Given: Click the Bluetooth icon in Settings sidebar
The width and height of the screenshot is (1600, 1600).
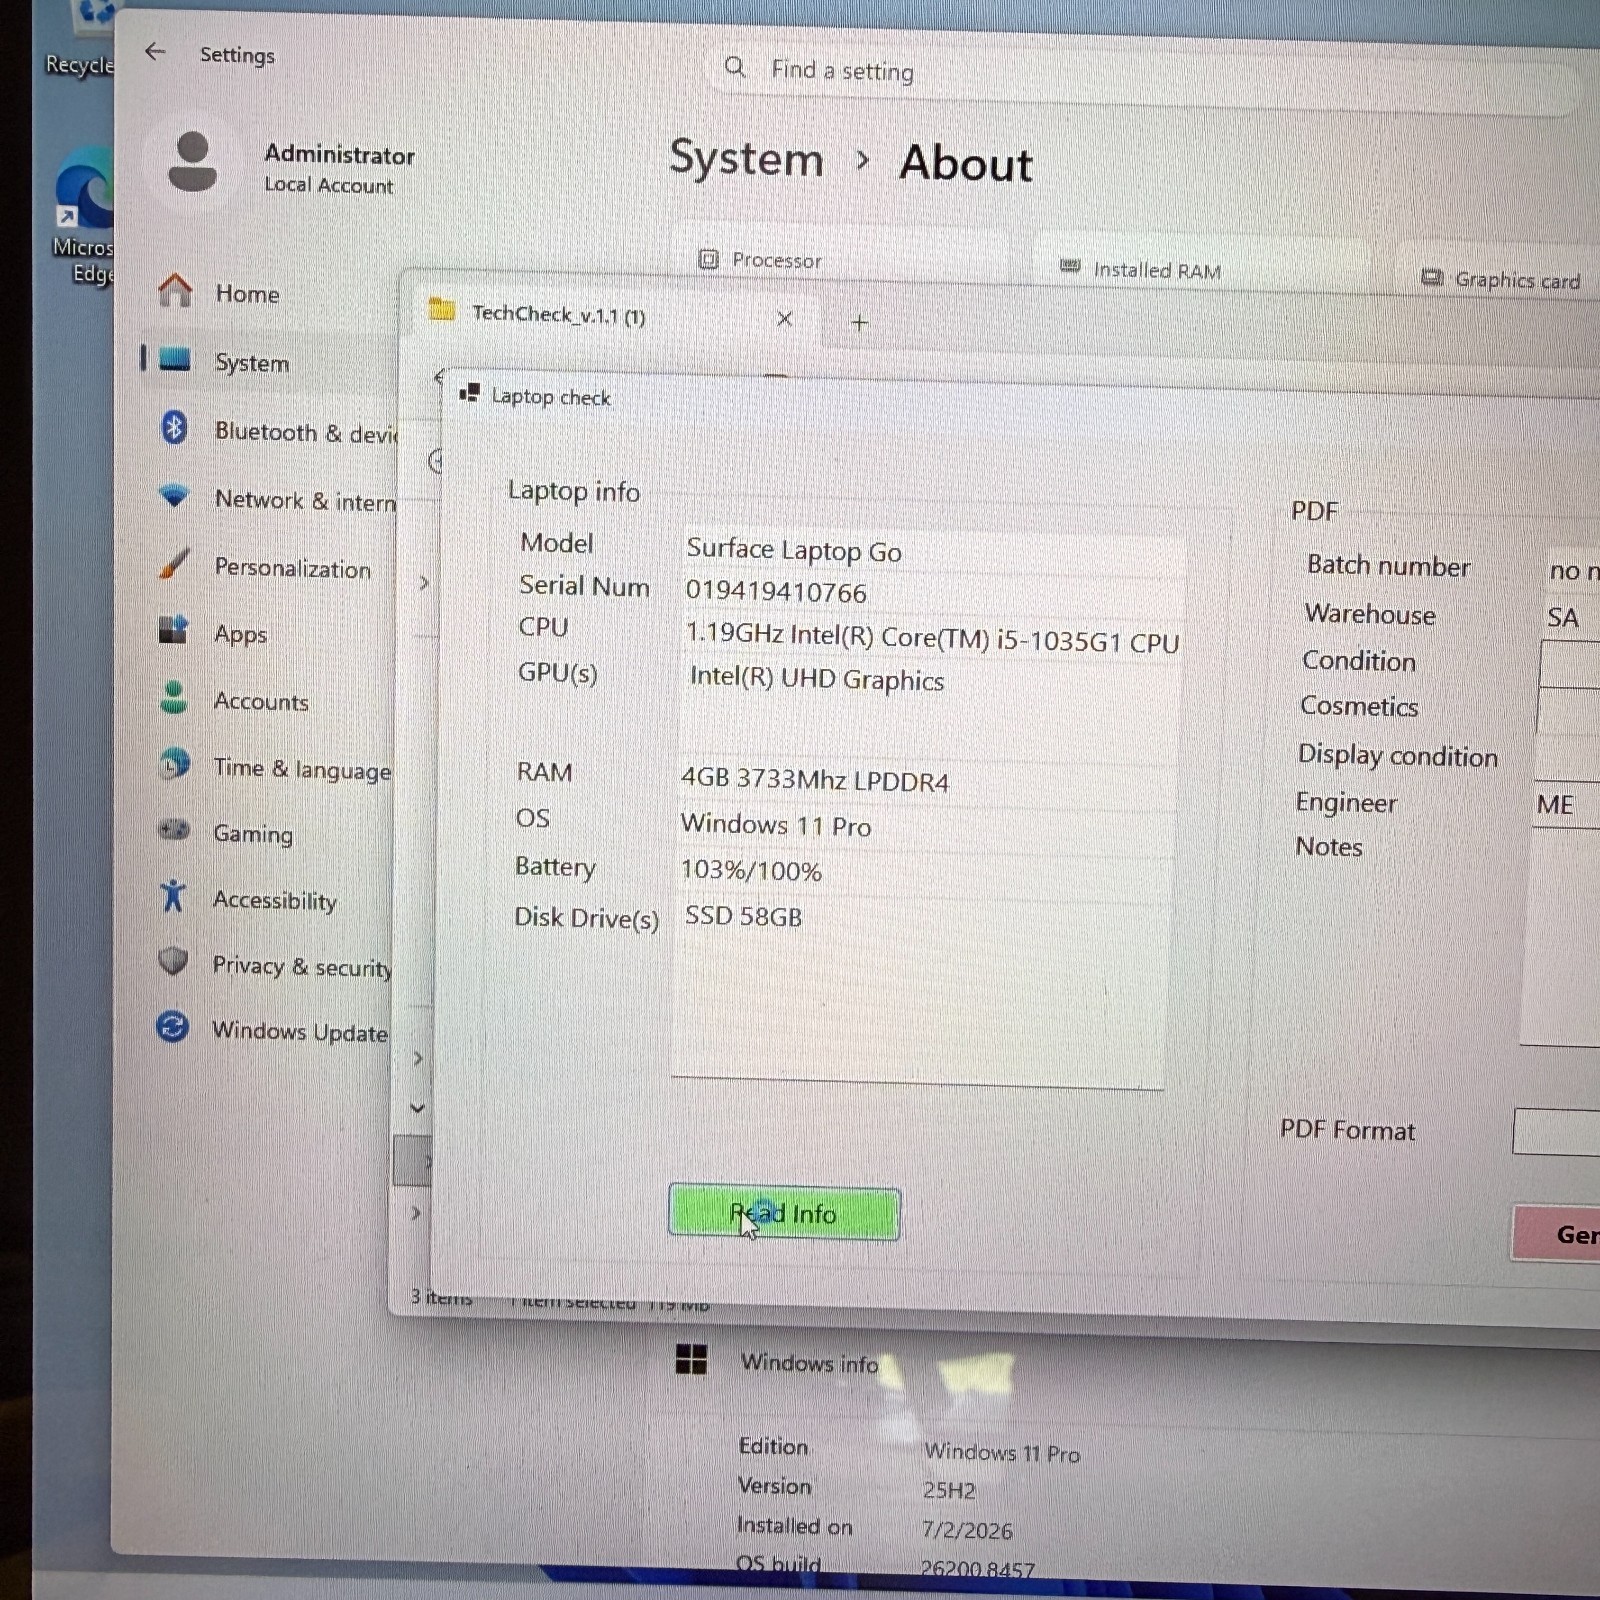Looking at the screenshot, I should (174, 427).
